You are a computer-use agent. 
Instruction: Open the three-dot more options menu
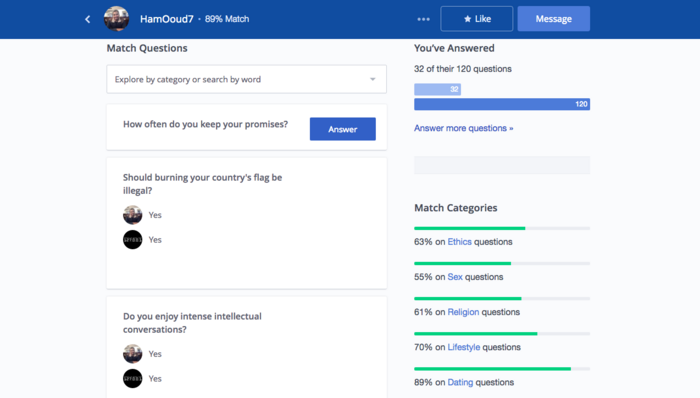pos(423,19)
